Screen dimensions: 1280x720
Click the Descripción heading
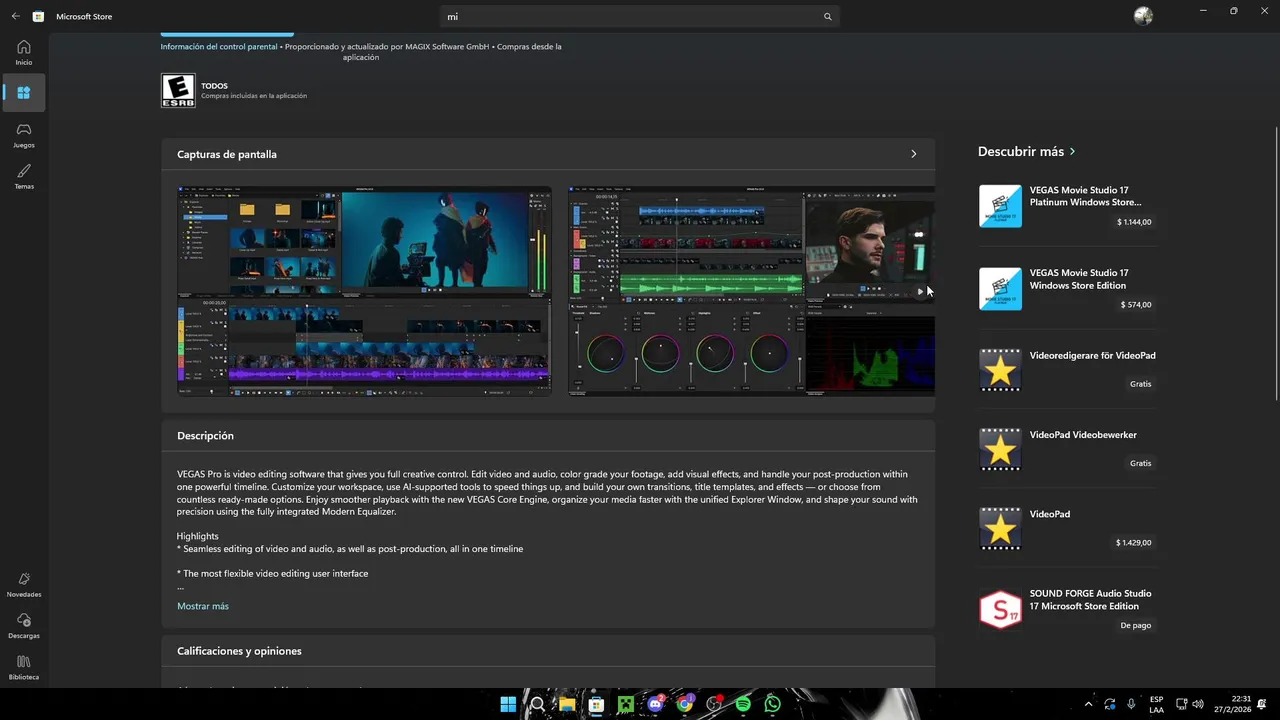(205, 436)
